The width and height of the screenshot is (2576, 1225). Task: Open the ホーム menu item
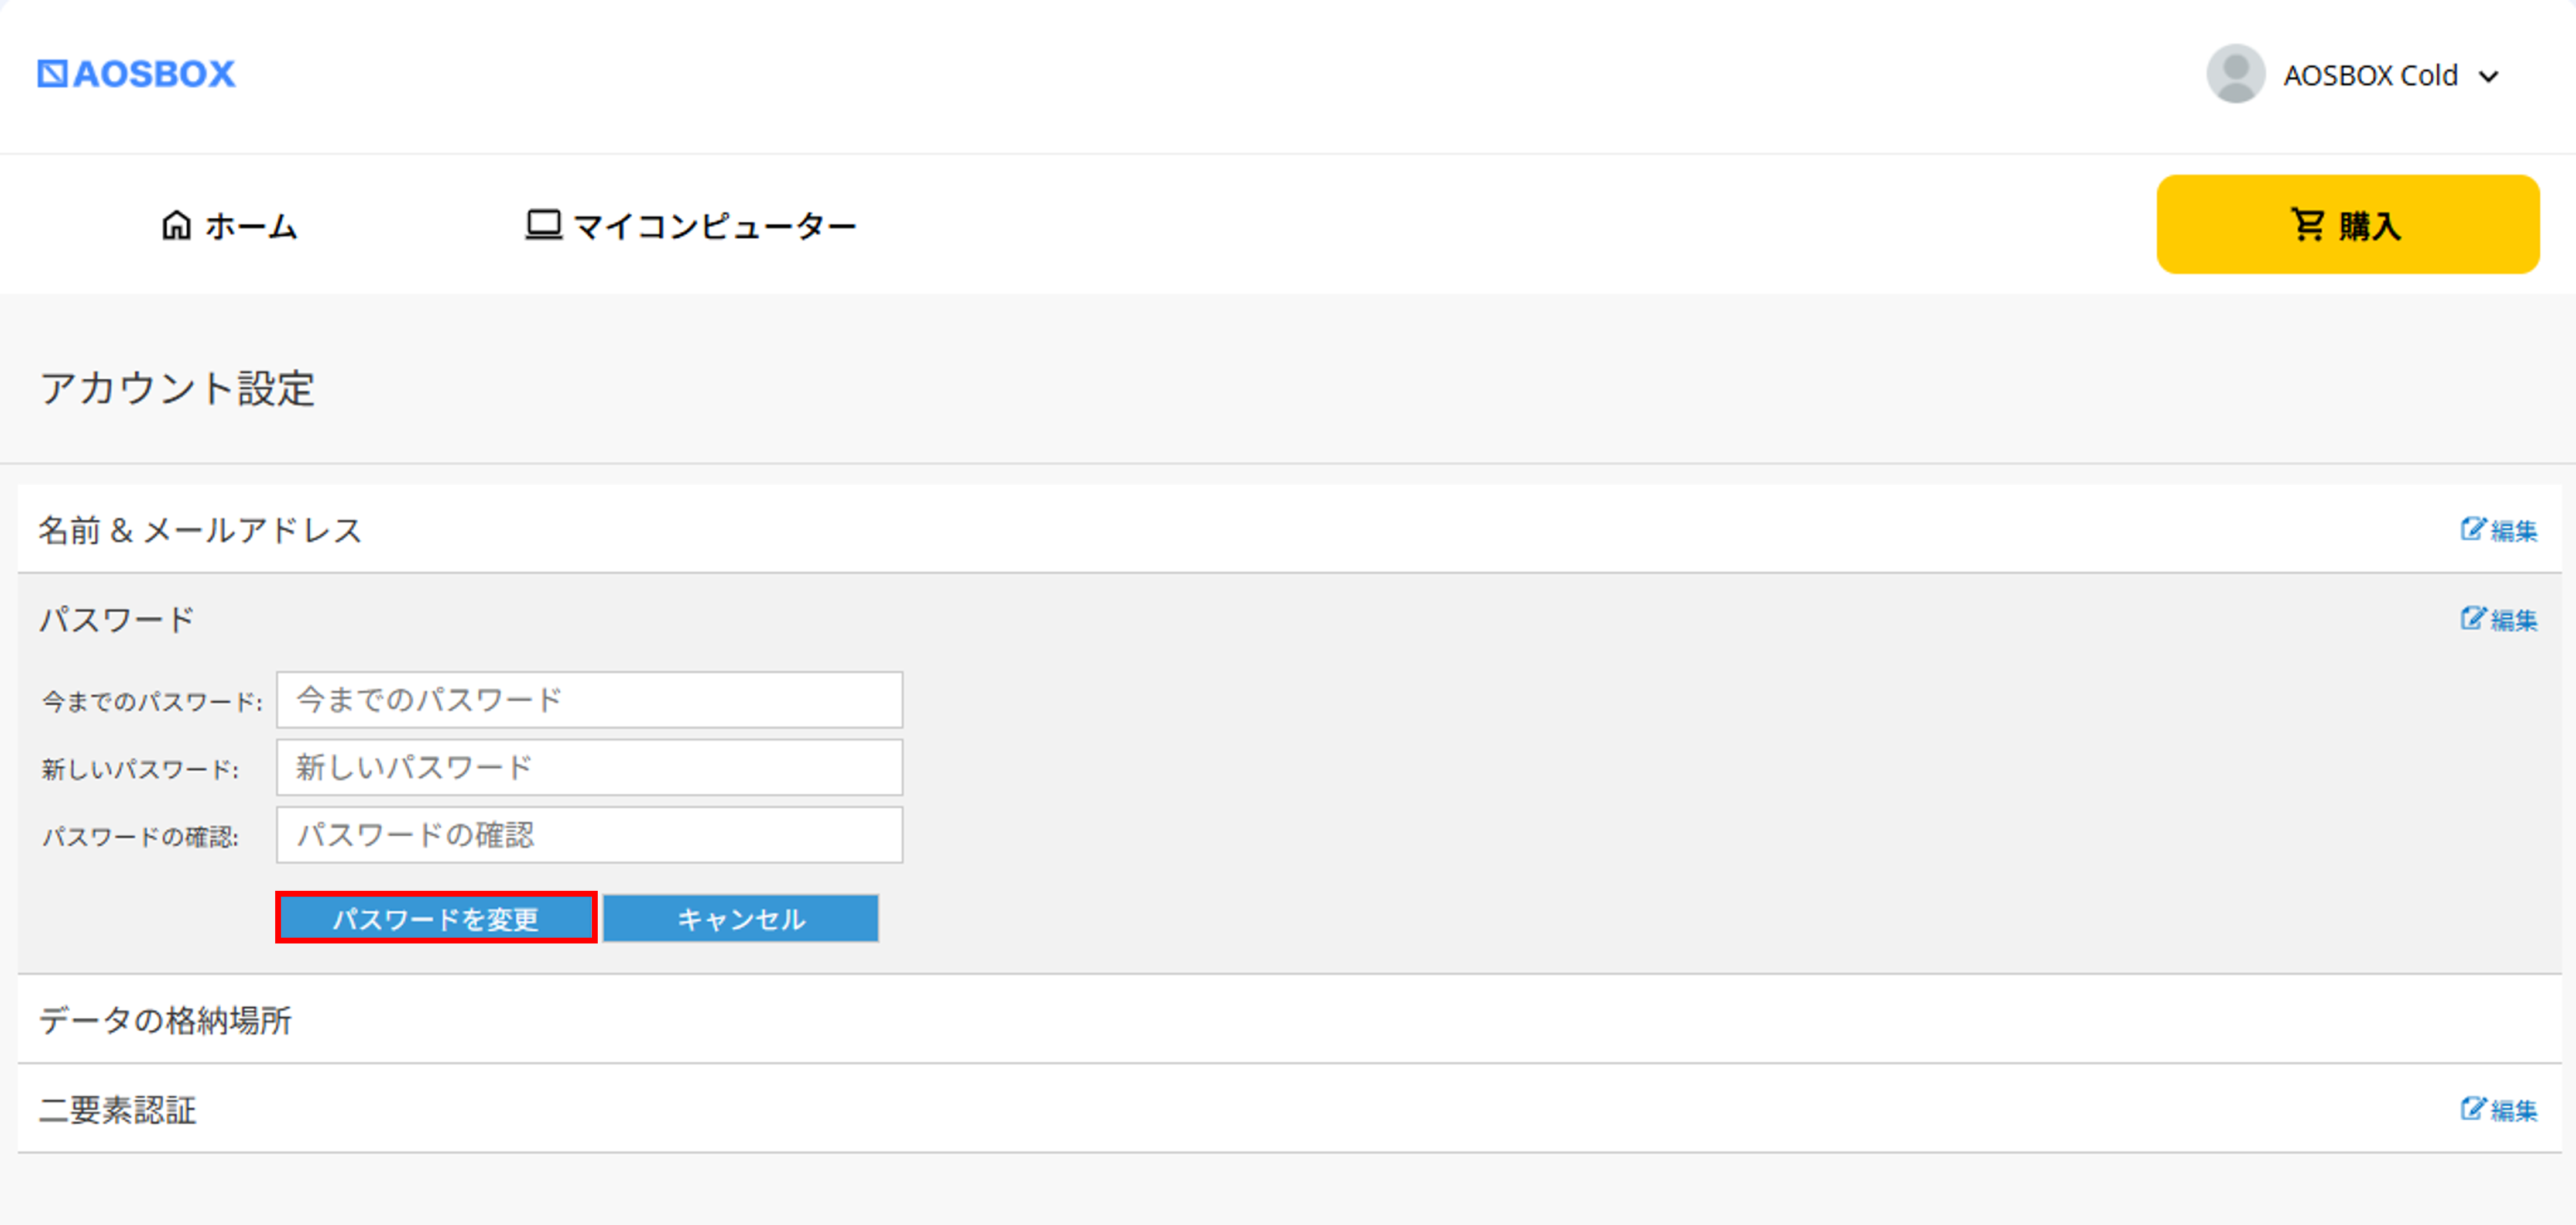coord(250,226)
